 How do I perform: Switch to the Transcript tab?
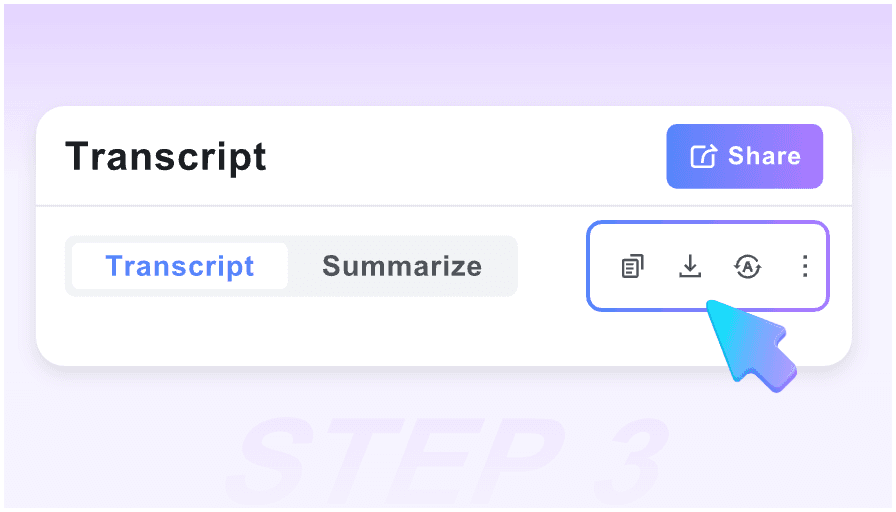[180, 266]
